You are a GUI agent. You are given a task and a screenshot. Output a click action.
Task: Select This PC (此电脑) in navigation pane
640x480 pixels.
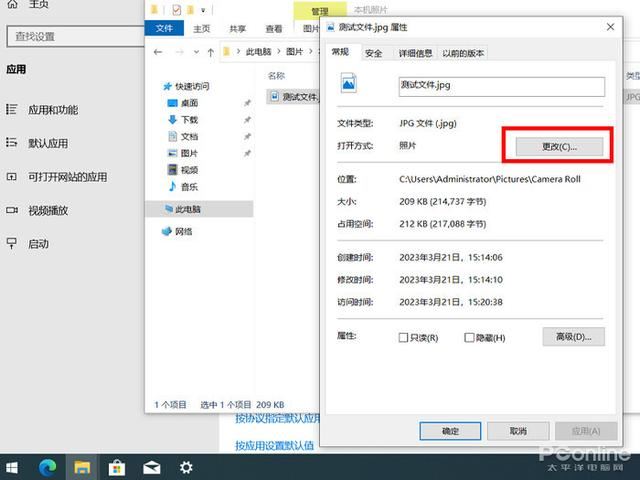coord(187,209)
